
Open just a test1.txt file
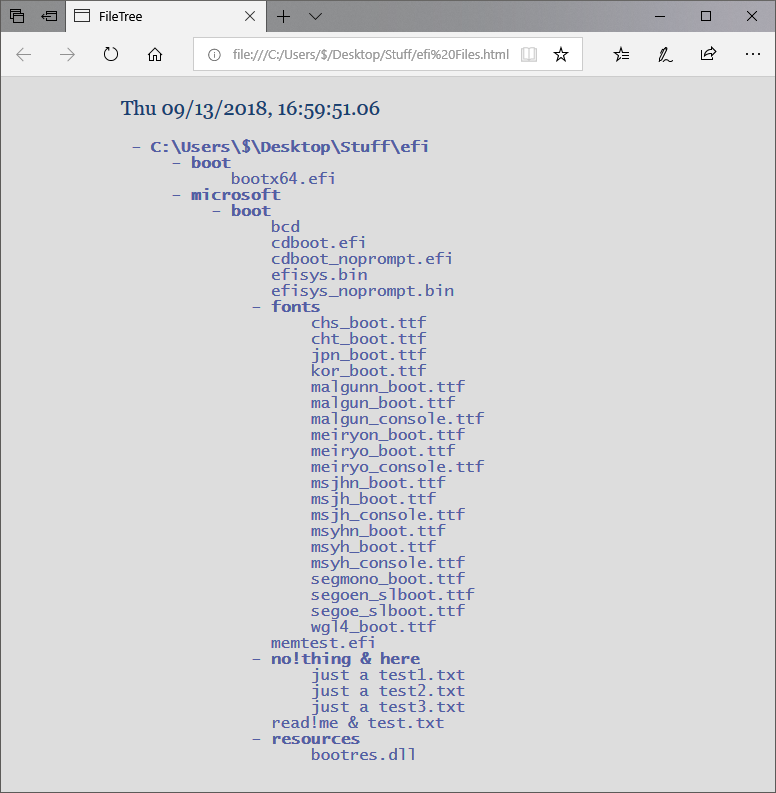point(387,675)
